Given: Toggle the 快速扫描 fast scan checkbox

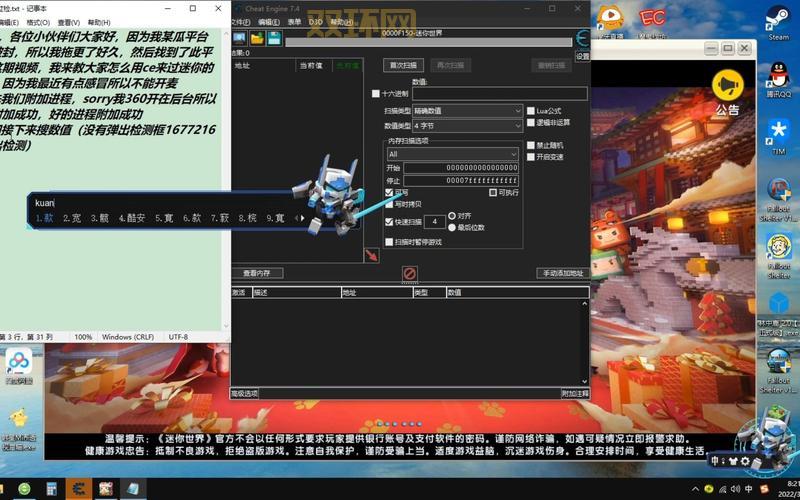Looking at the screenshot, I should pyautogui.click(x=389, y=222).
